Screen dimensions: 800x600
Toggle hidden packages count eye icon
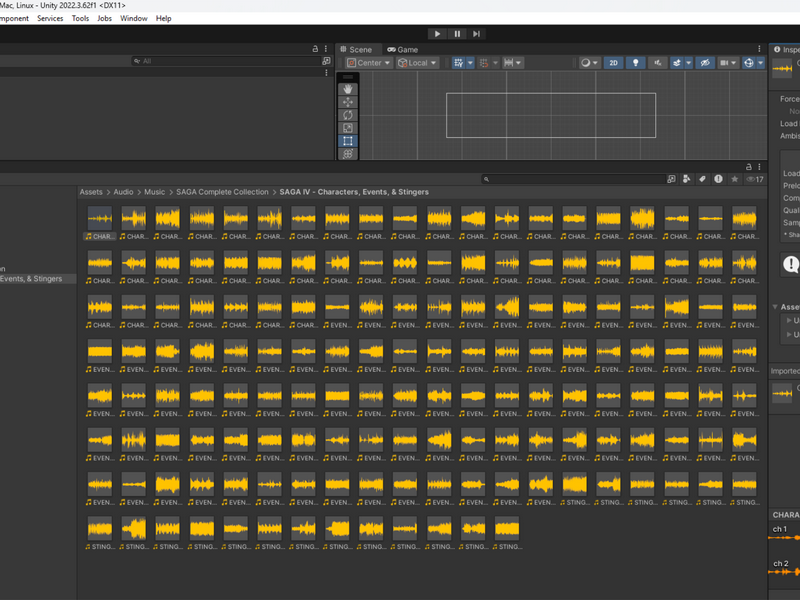pyautogui.click(x=755, y=179)
